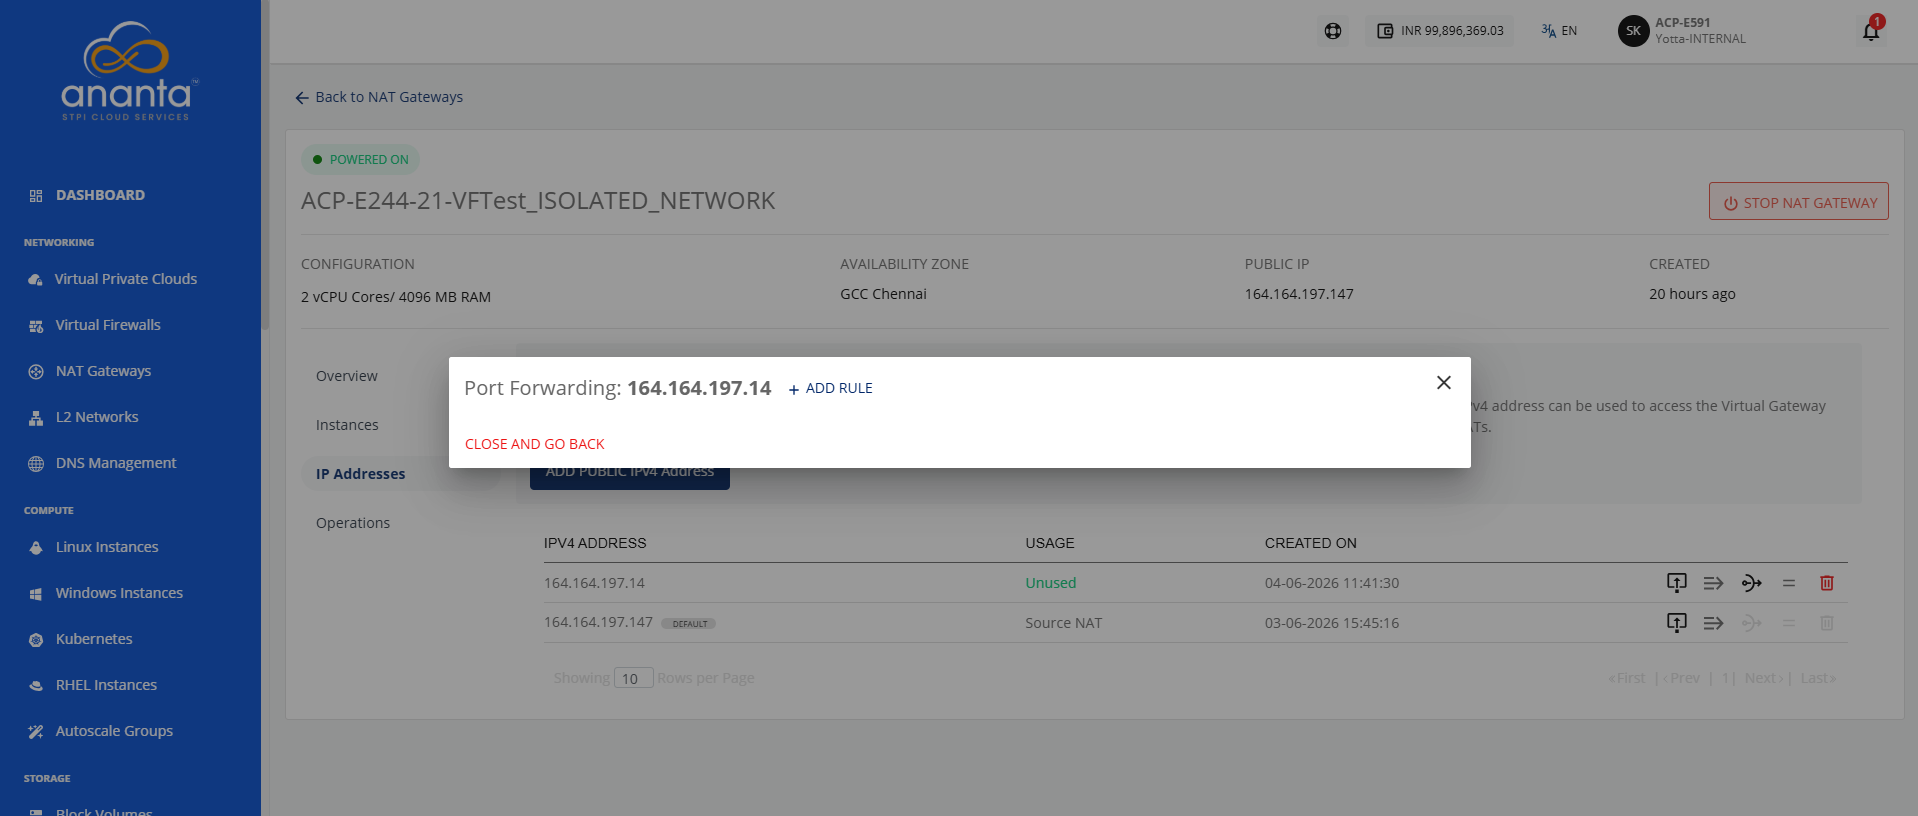This screenshot has width=1918, height=816.
Task: Click port forwarding arrow icon for 164.164.197.147
Action: click(1713, 623)
